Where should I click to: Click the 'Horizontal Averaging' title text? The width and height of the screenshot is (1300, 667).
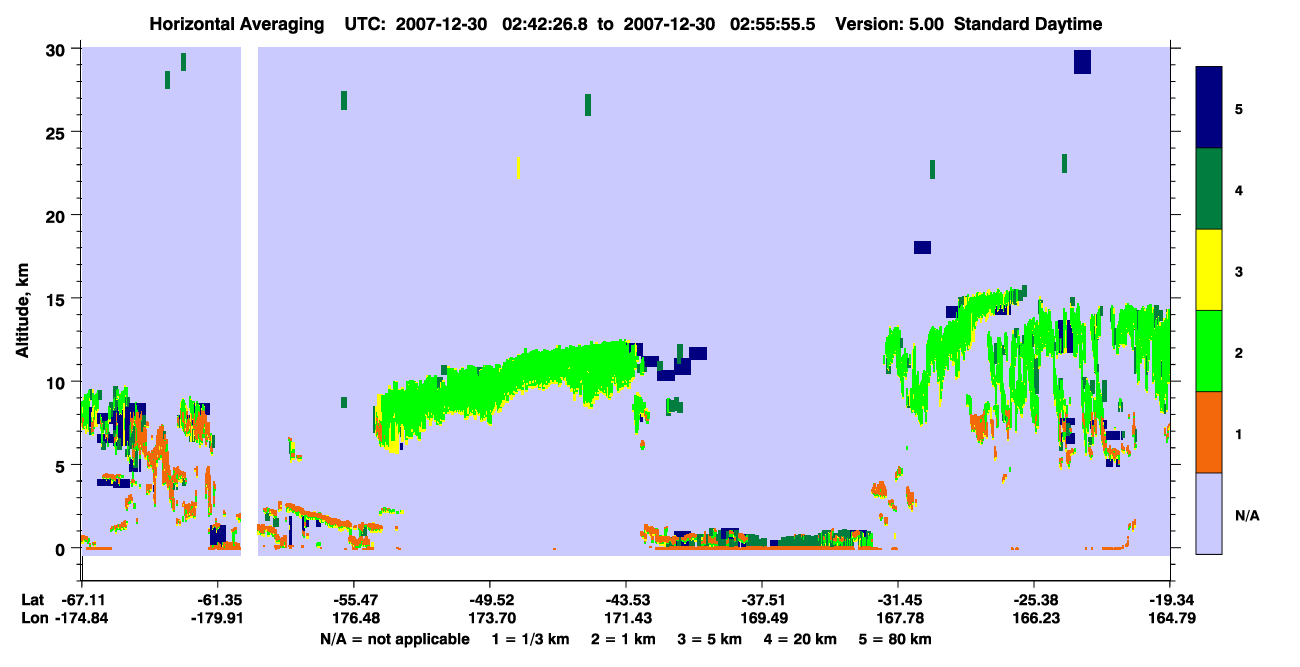click(235, 24)
